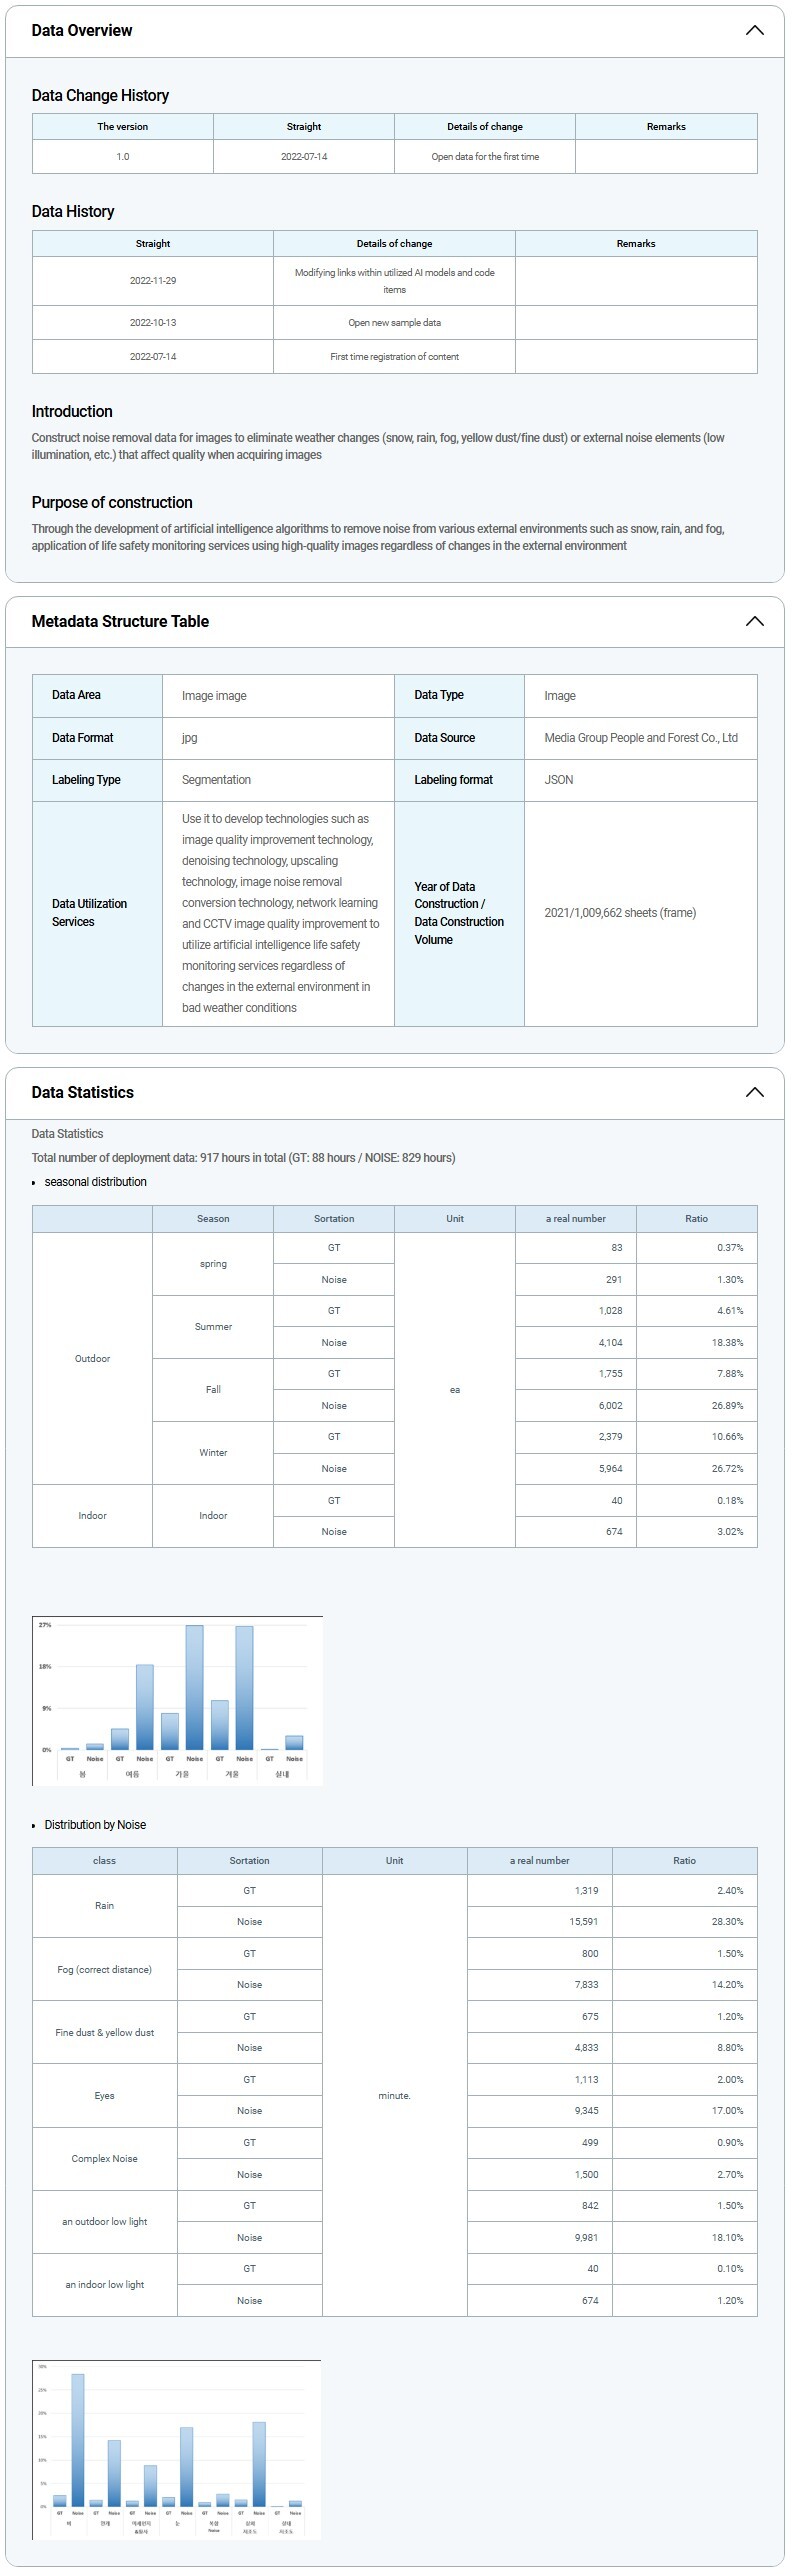Click the Metadata Structure Table heading
The image size is (792, 2574).
(120, 621)
